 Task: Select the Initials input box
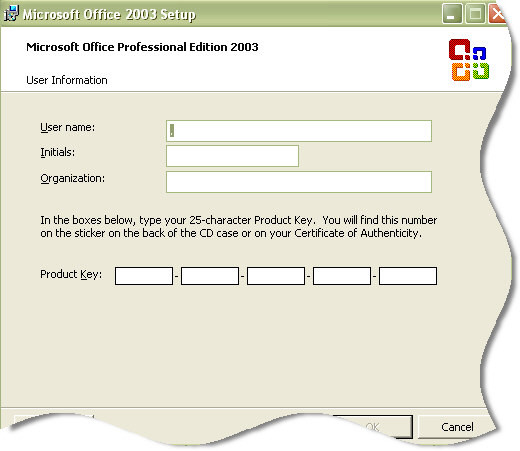point(232,156)
